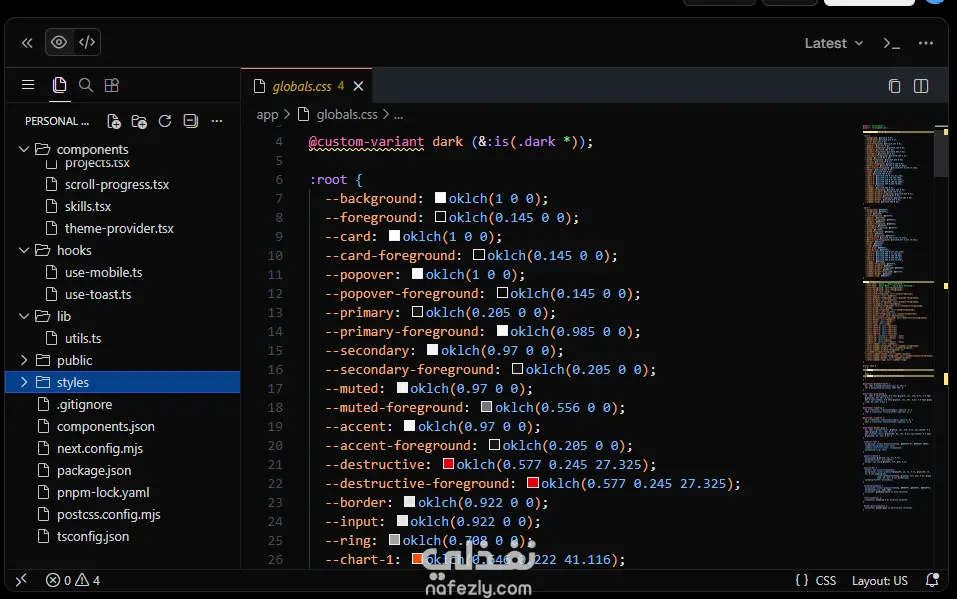Open use-toast.ts file
Image resolution: width=957 pixels, height=599 pixels.
(98, 294)
